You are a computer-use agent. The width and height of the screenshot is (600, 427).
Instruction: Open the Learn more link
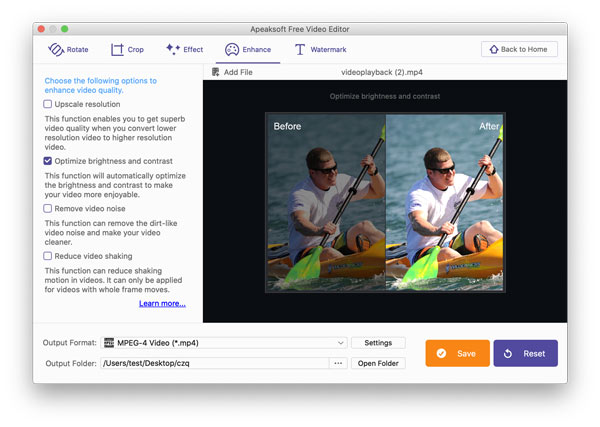[162, 303]
